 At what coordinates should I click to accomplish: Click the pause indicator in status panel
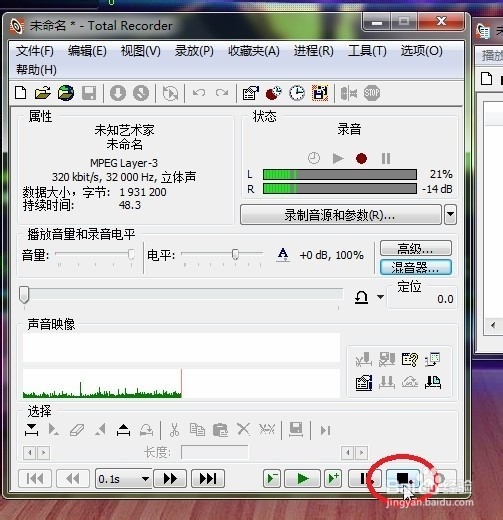(386, 158)
